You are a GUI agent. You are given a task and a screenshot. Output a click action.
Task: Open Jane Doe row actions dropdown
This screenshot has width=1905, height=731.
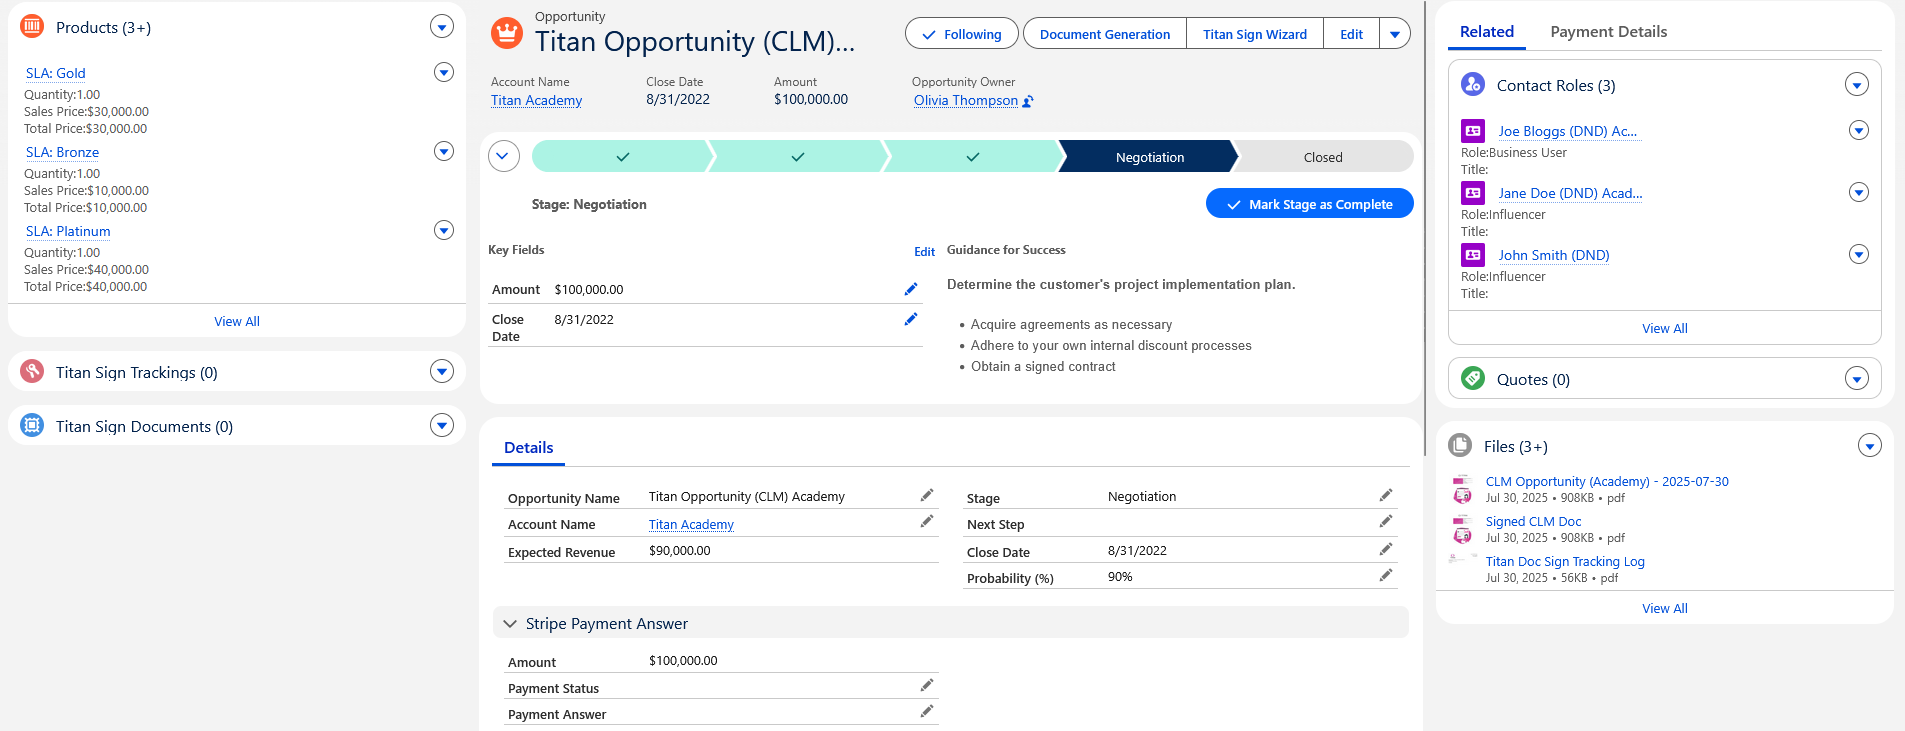click(x=1859, y=192)
